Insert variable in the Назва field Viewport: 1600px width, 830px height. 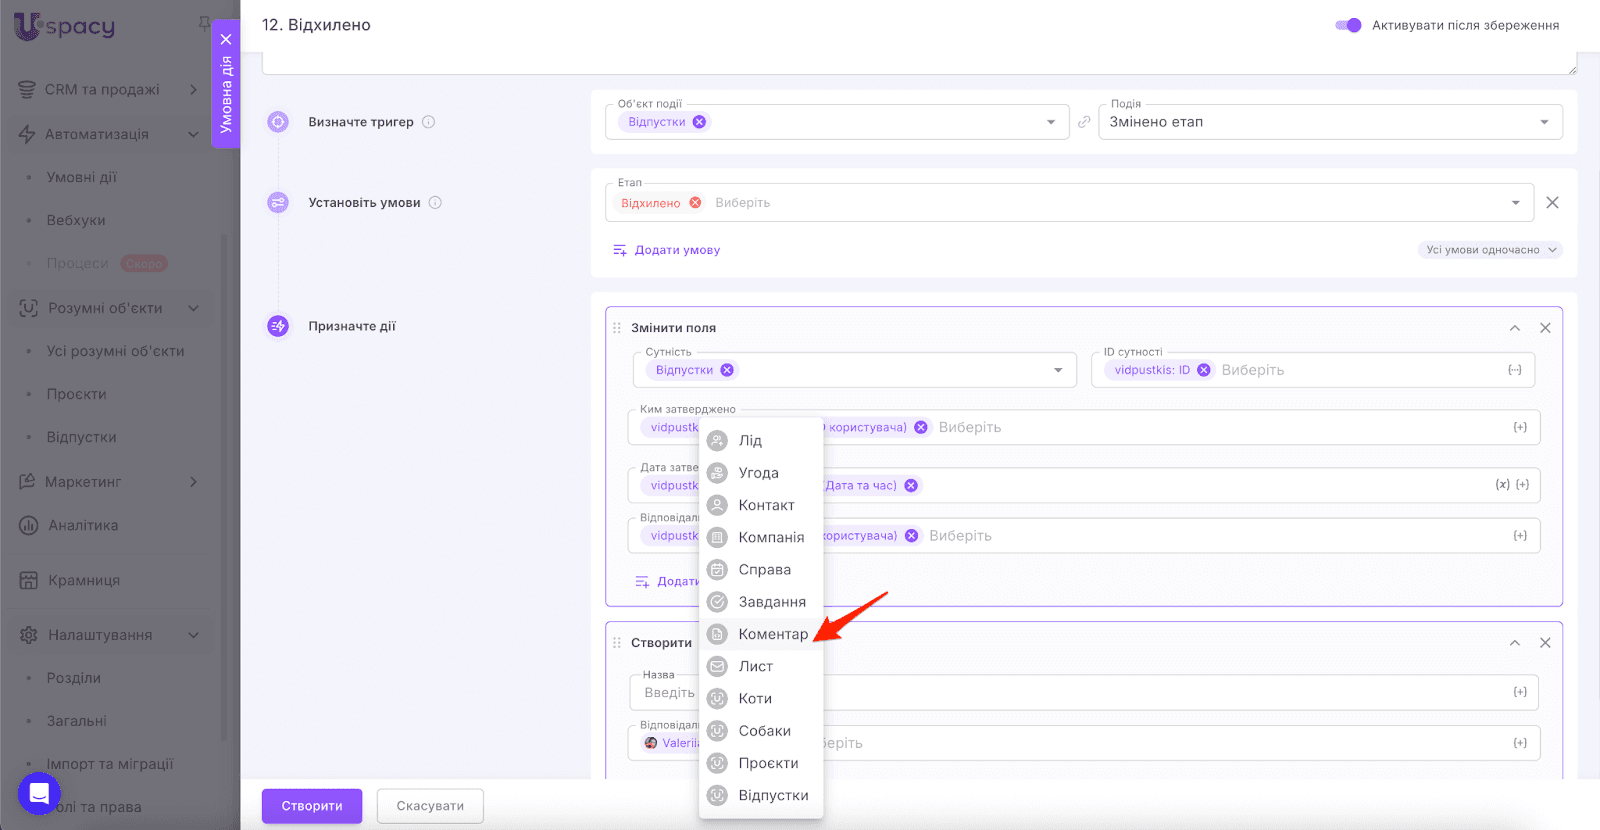pyautogui.click(x=1520, y=692)
